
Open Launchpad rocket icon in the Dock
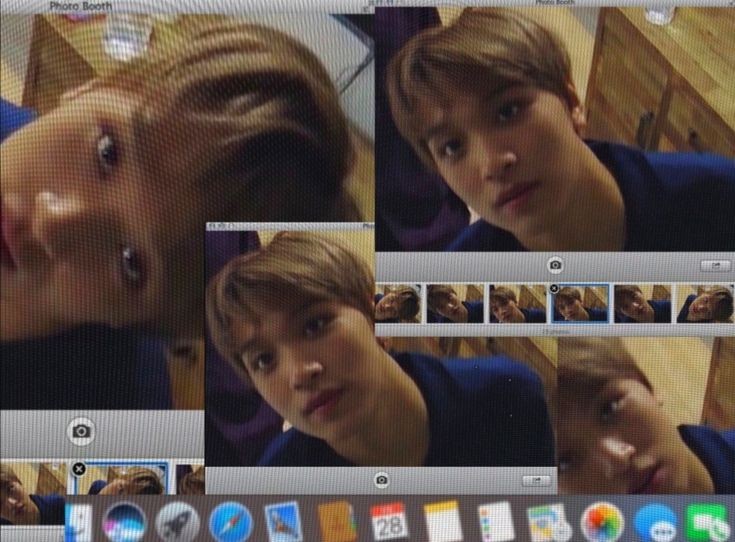[x=177, y=522]
